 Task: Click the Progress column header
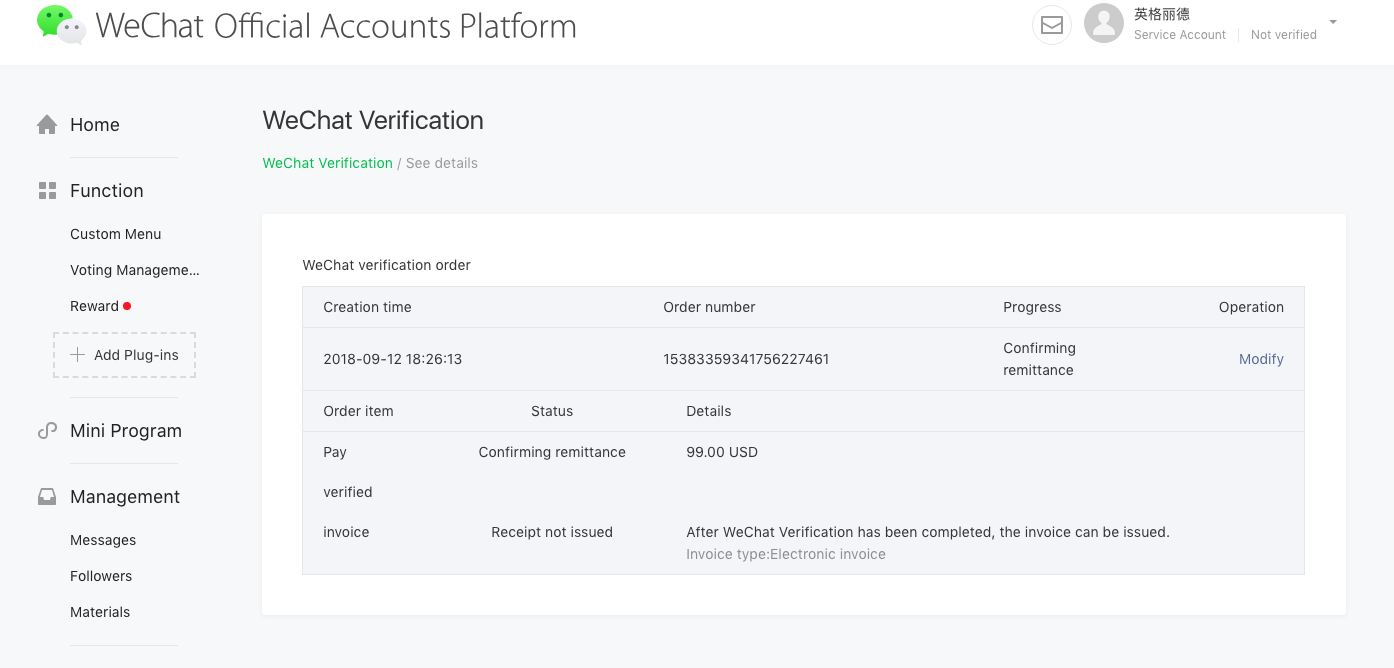click(x=1032, y=307)
